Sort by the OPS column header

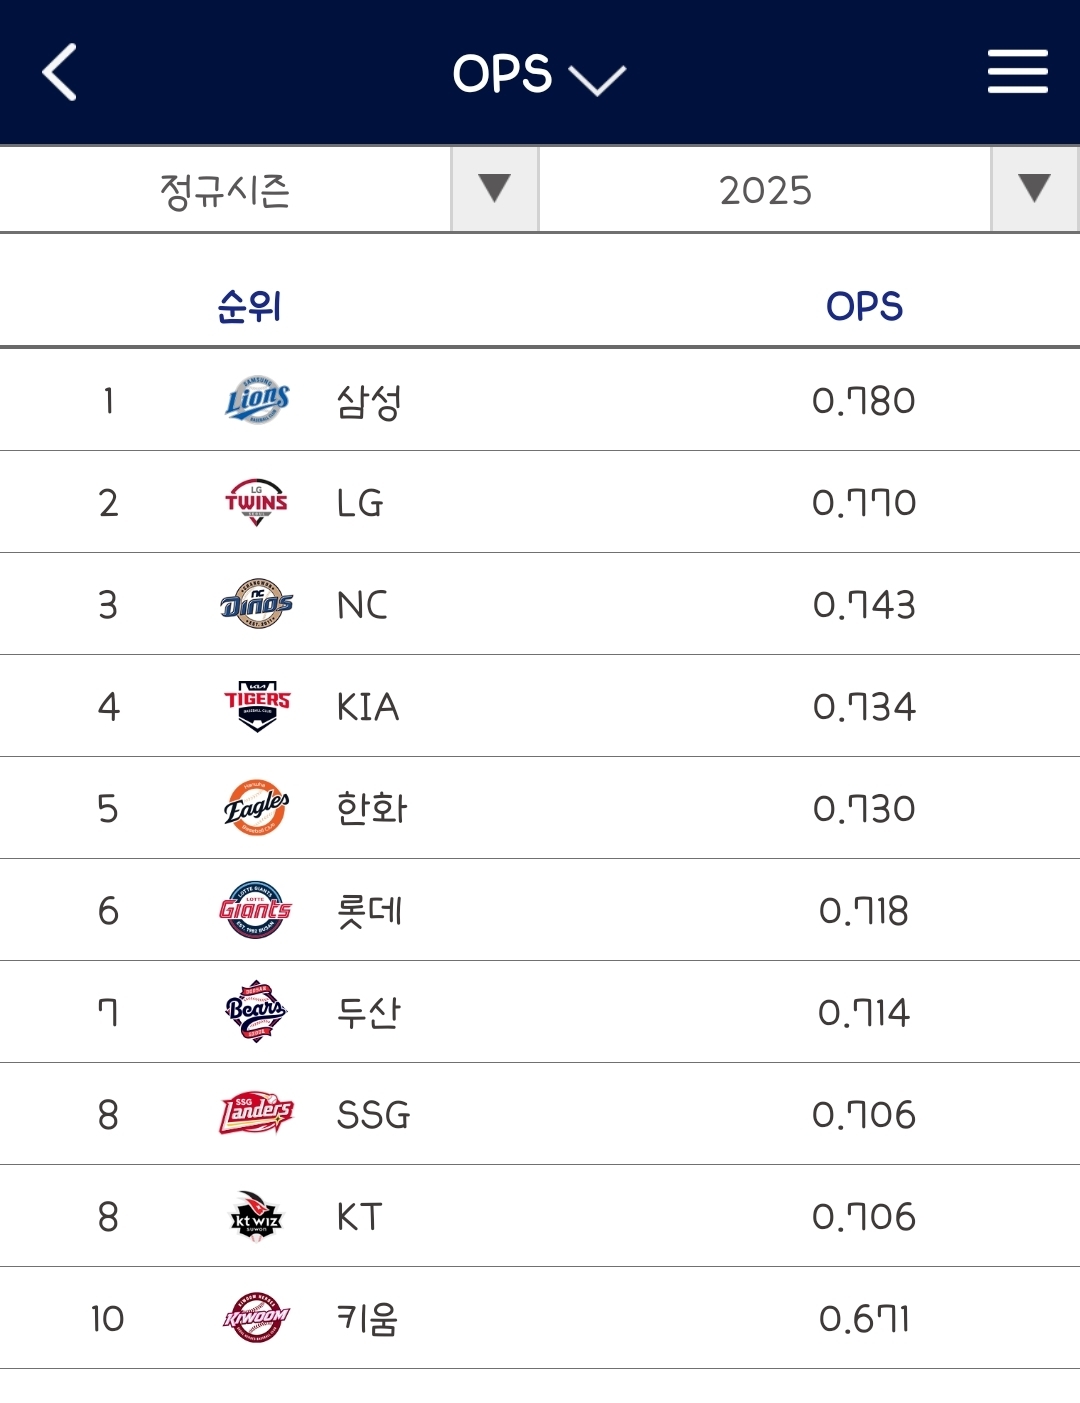[x=864, y=306]
